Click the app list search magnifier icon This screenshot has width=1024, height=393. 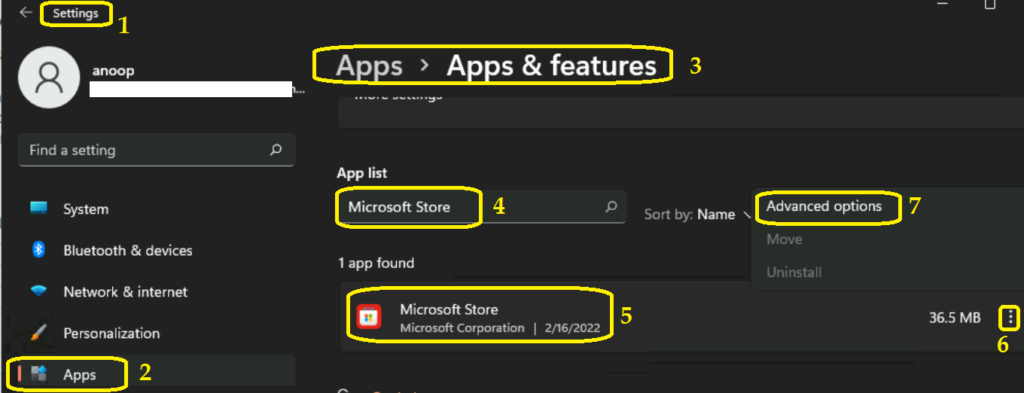(x=611, y=207)
